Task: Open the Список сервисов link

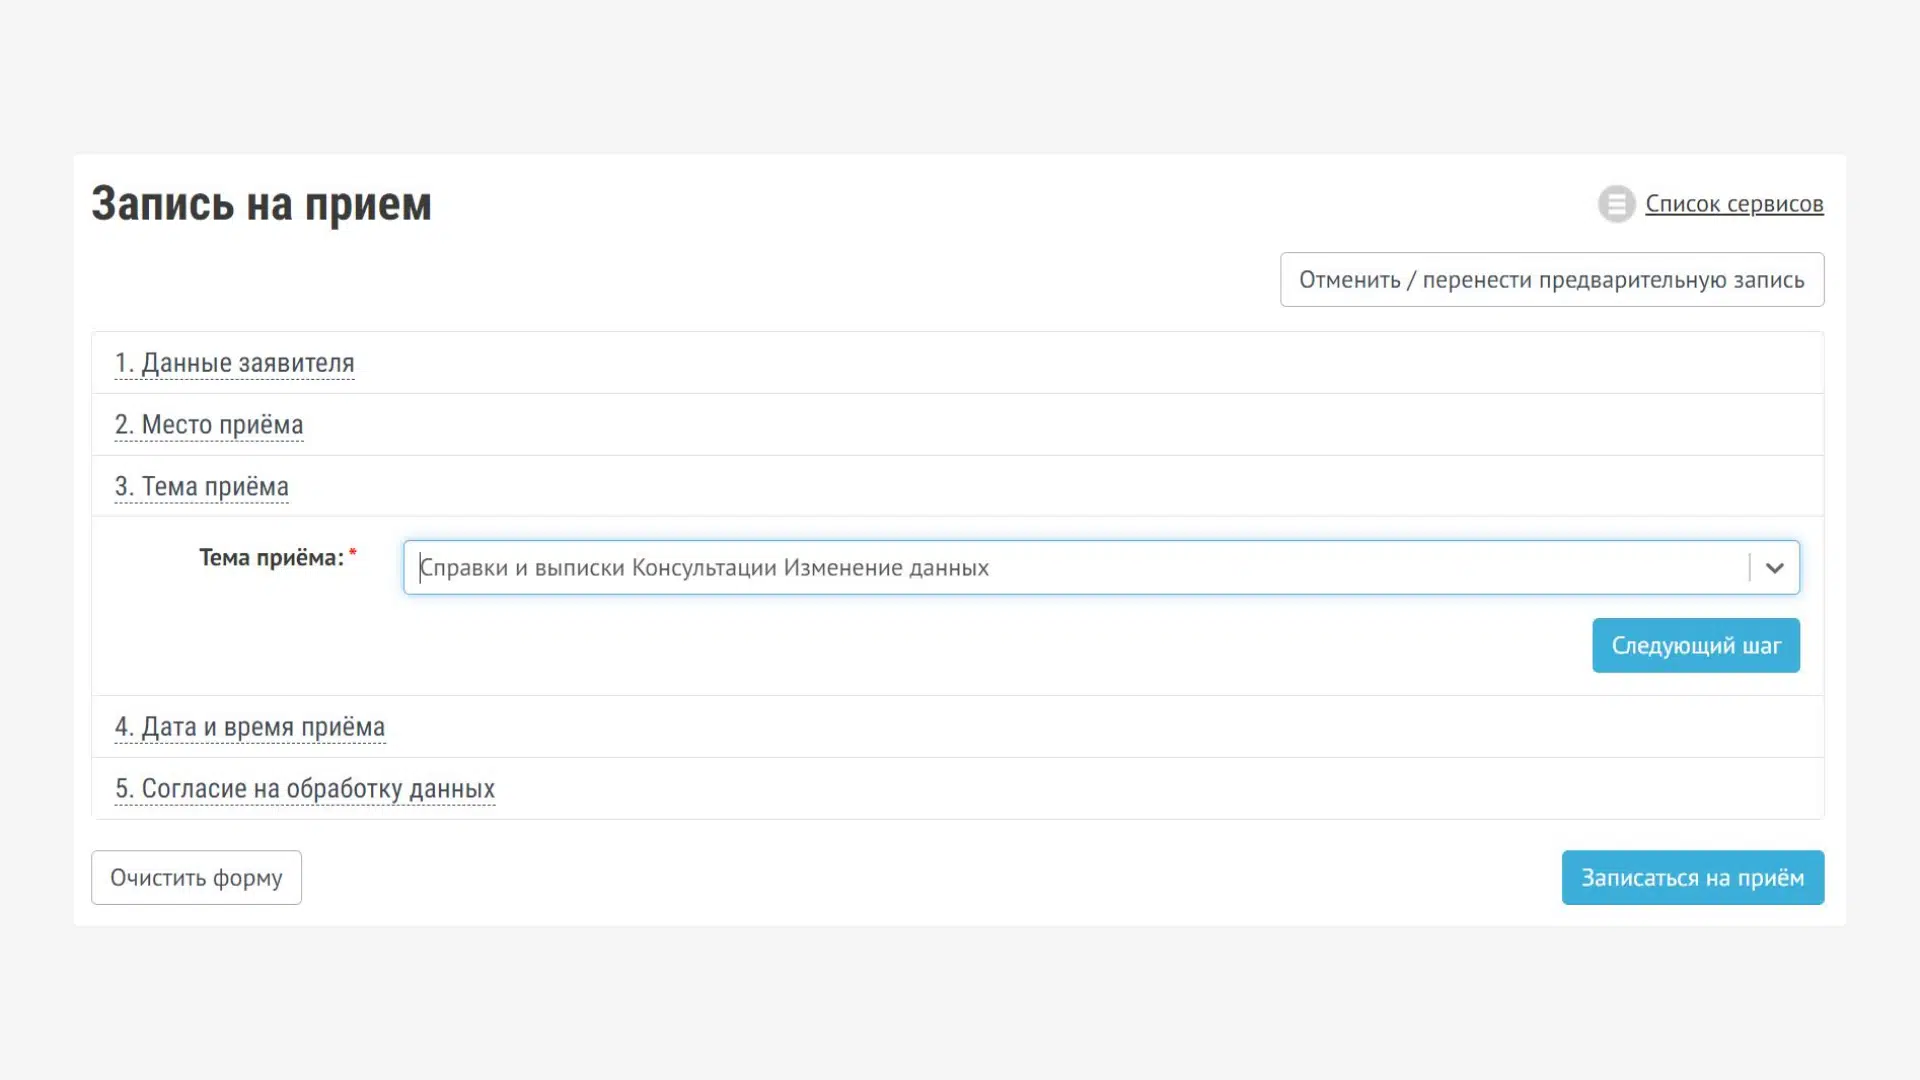Action: point(1734,204)
